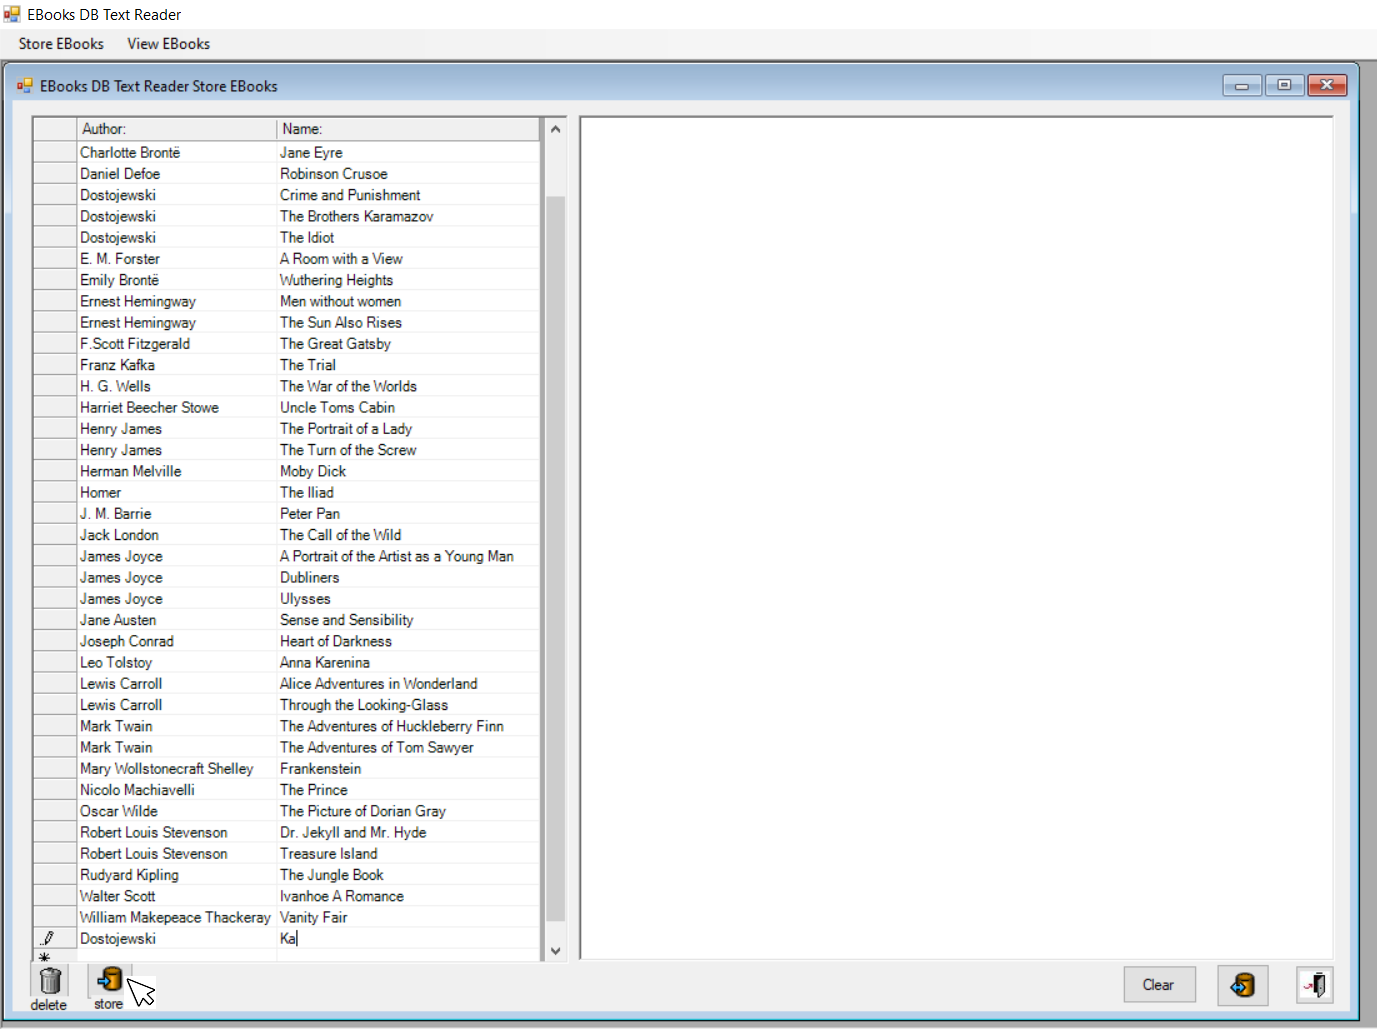Select the 'Ivanhoe A Romance' cell
Image resolution: width=1377 pixels, height=1029 pixels.
(408, 896)
